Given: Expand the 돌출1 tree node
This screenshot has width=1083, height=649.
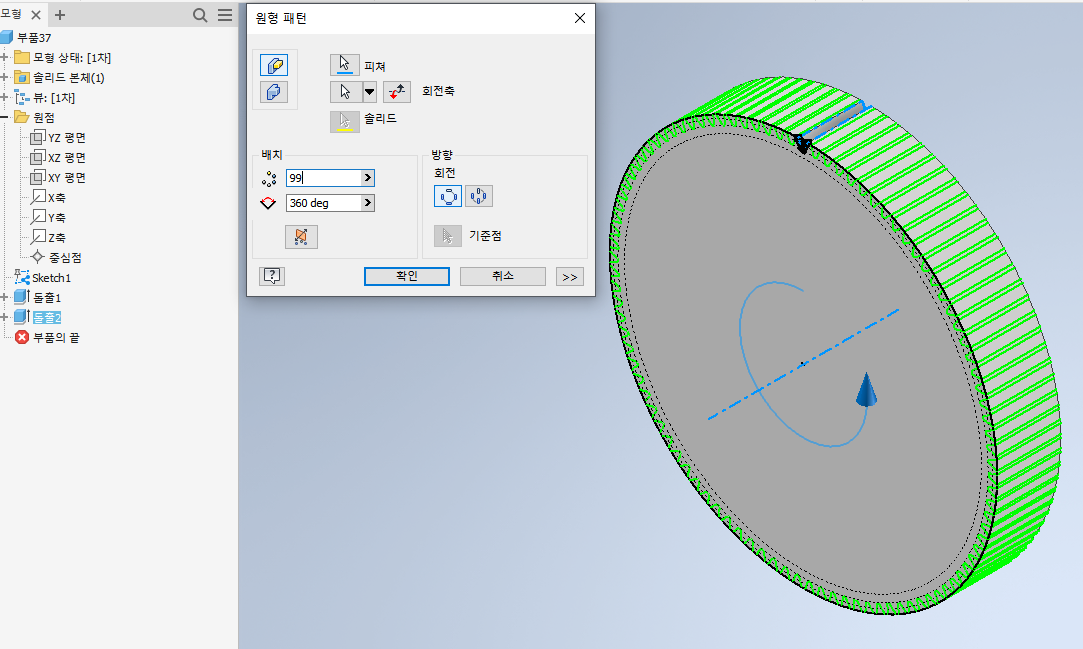Looking at the screenshot, I should point(5,297).
